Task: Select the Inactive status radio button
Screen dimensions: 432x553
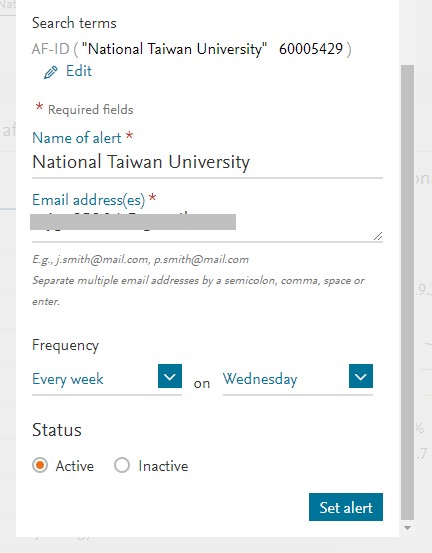Action: click(x=122, y=465)
